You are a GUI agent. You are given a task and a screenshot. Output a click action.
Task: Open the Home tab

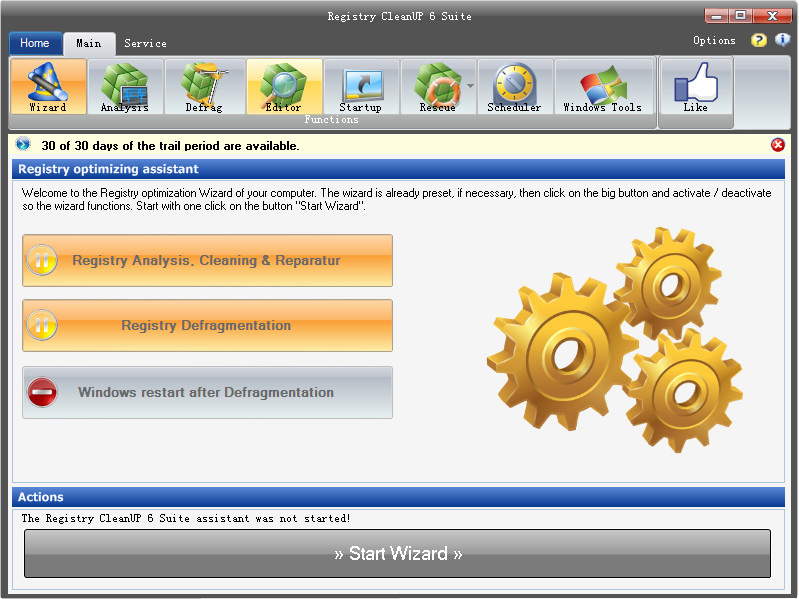(x=35, y=44)
